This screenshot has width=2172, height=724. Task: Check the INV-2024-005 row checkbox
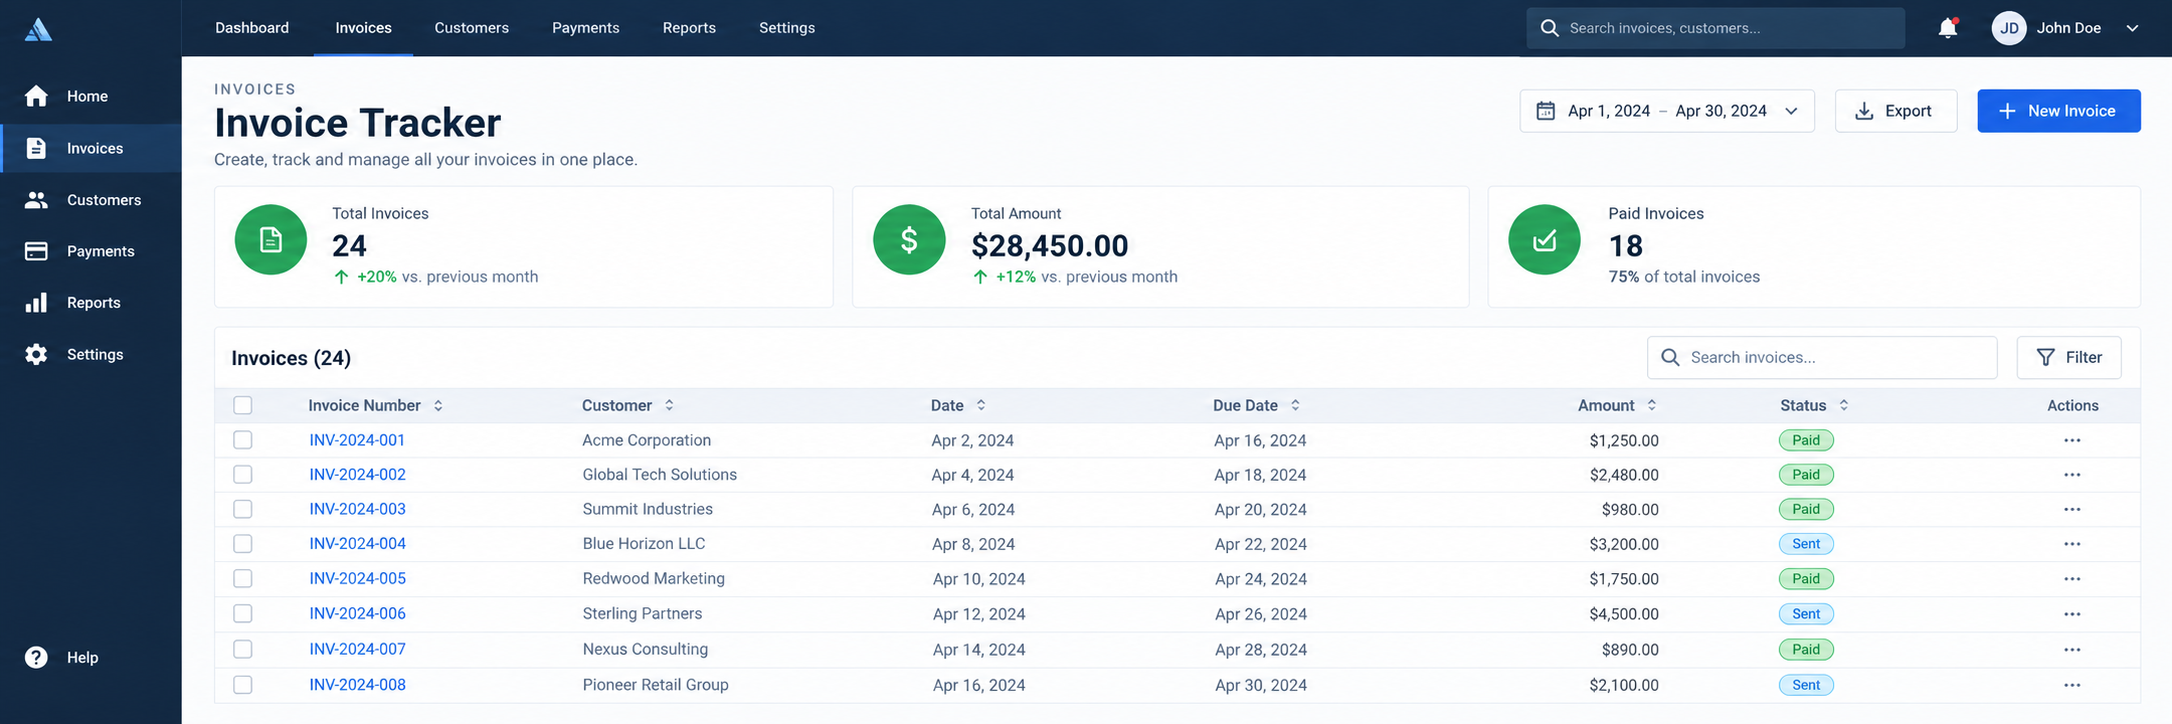pyautogui.click(x=243, y=578)
